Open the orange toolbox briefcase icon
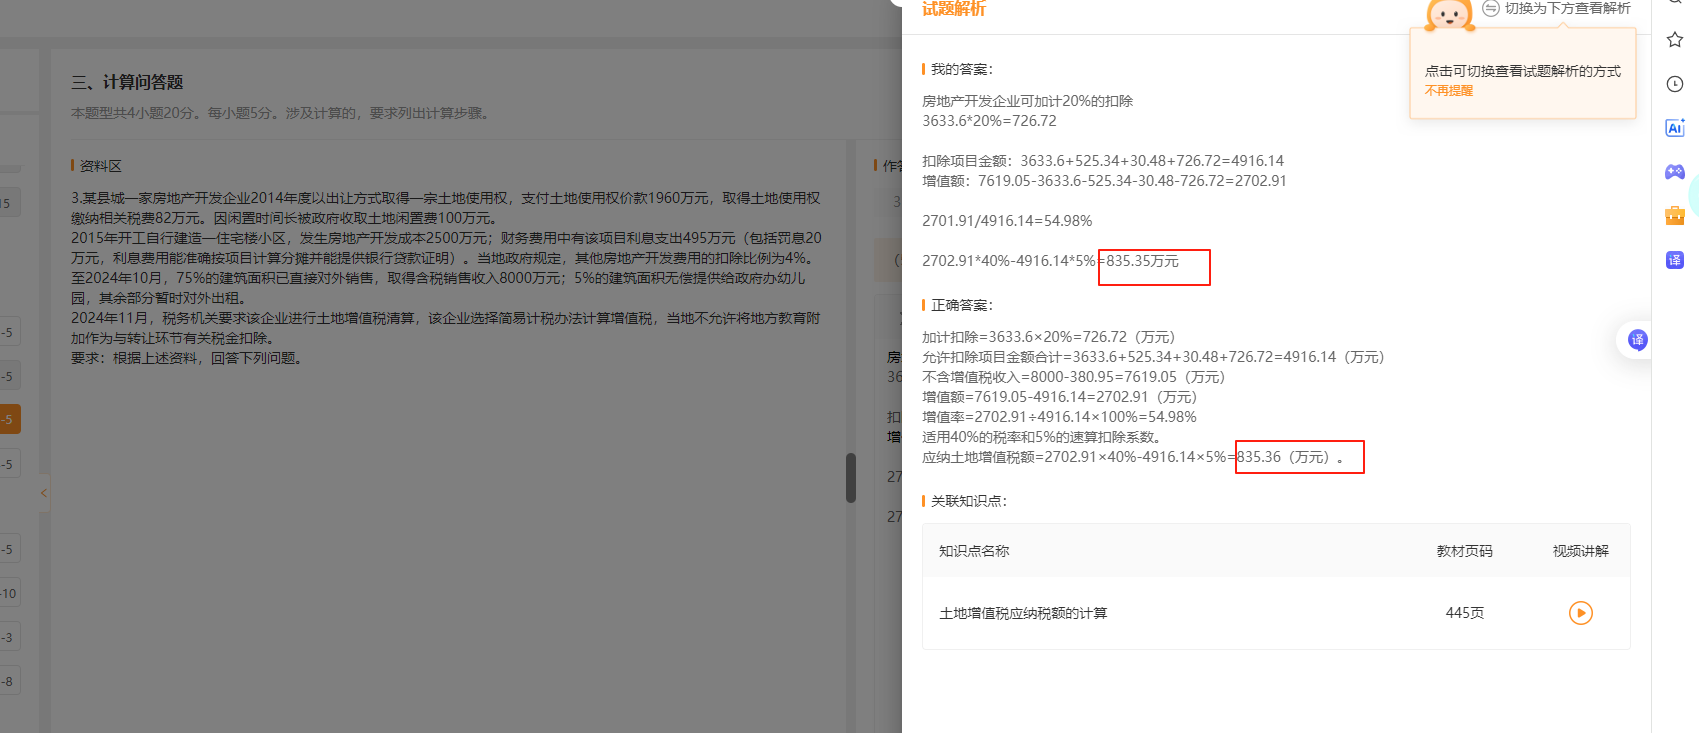 click(1675, 216)
